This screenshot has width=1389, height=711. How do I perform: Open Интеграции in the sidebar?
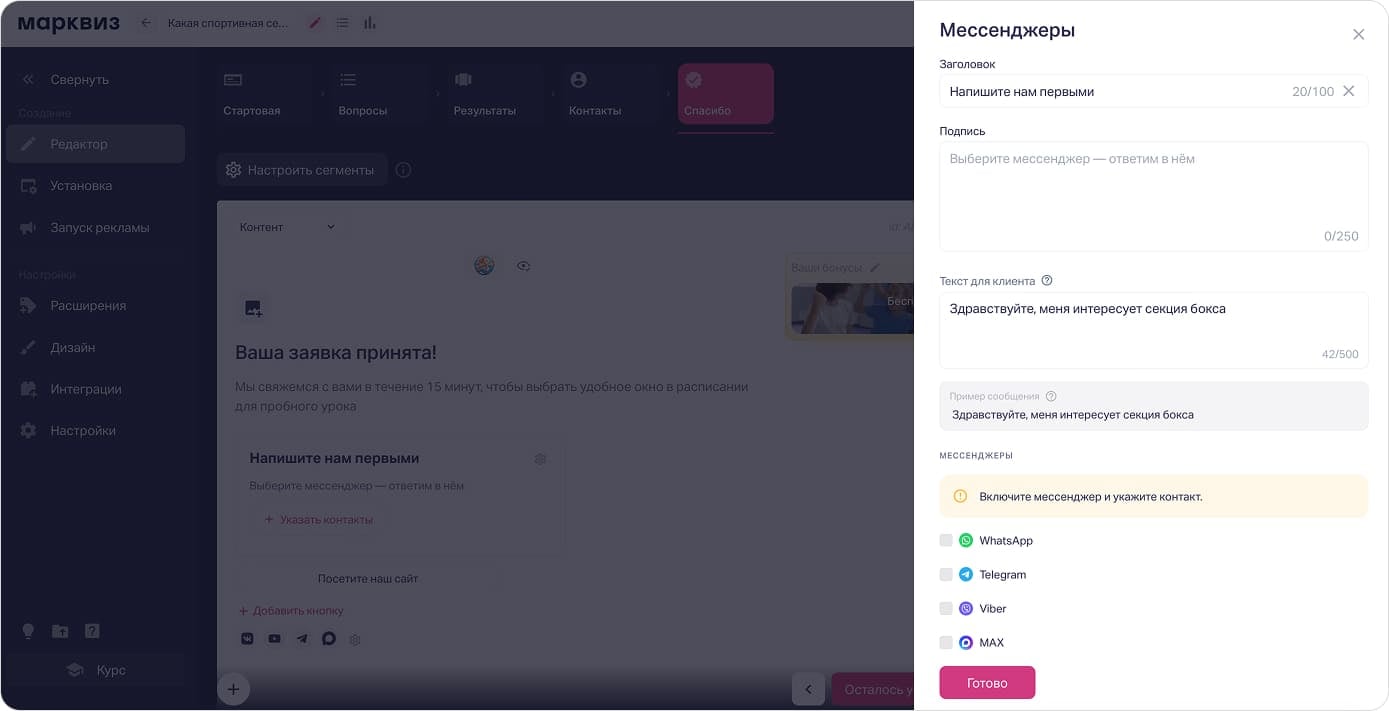click(x=95, y=389)
